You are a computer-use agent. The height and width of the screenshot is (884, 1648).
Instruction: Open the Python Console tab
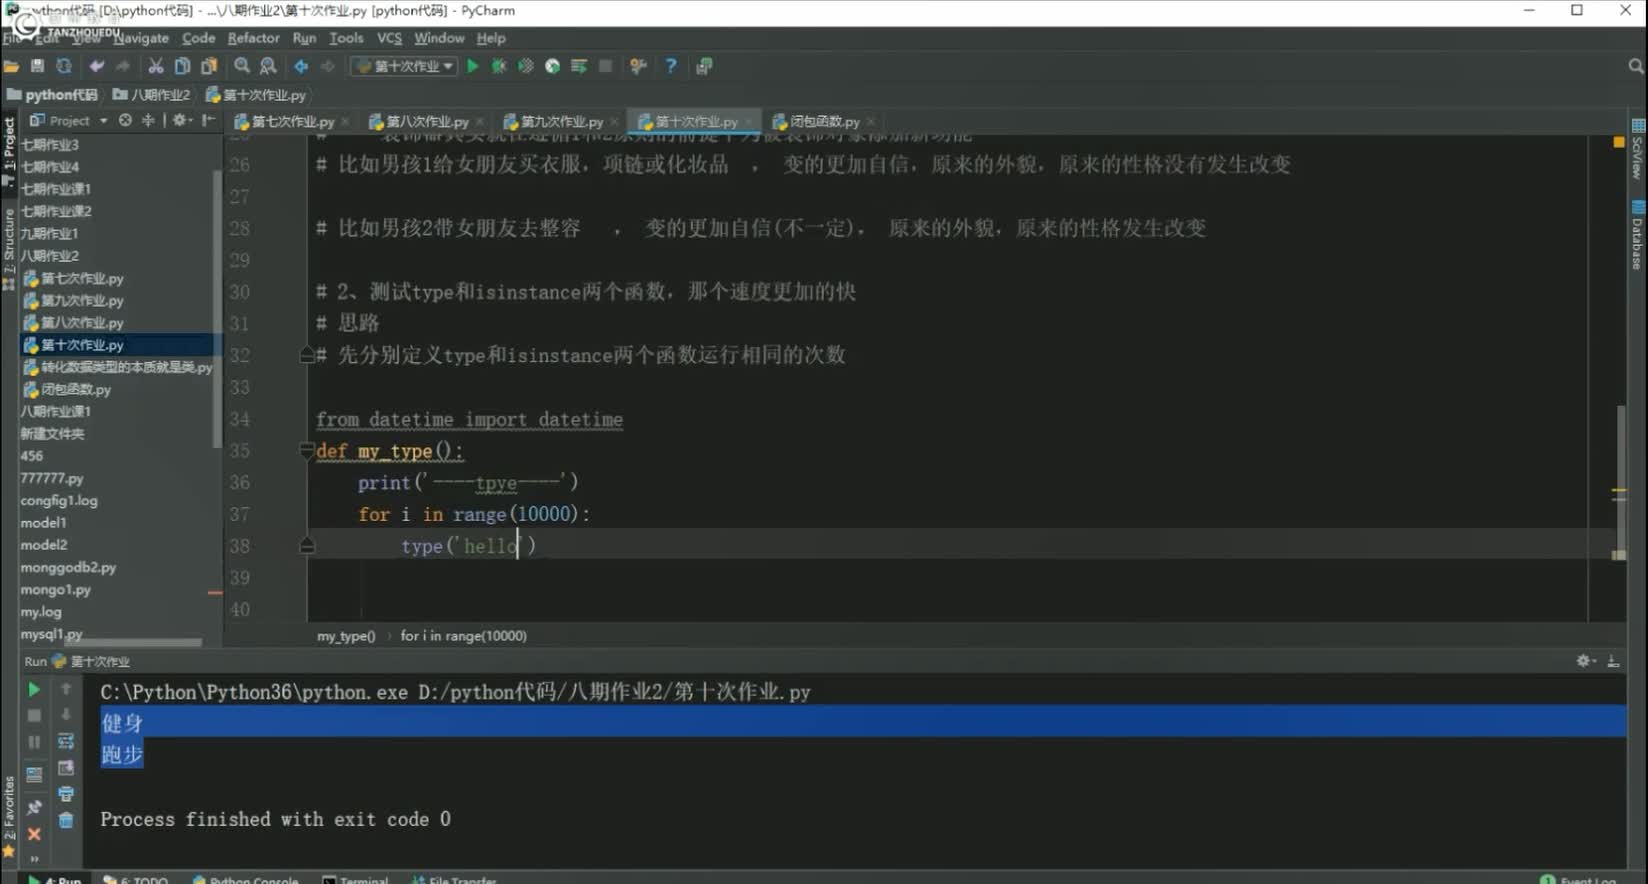click(x=245, y=880)
